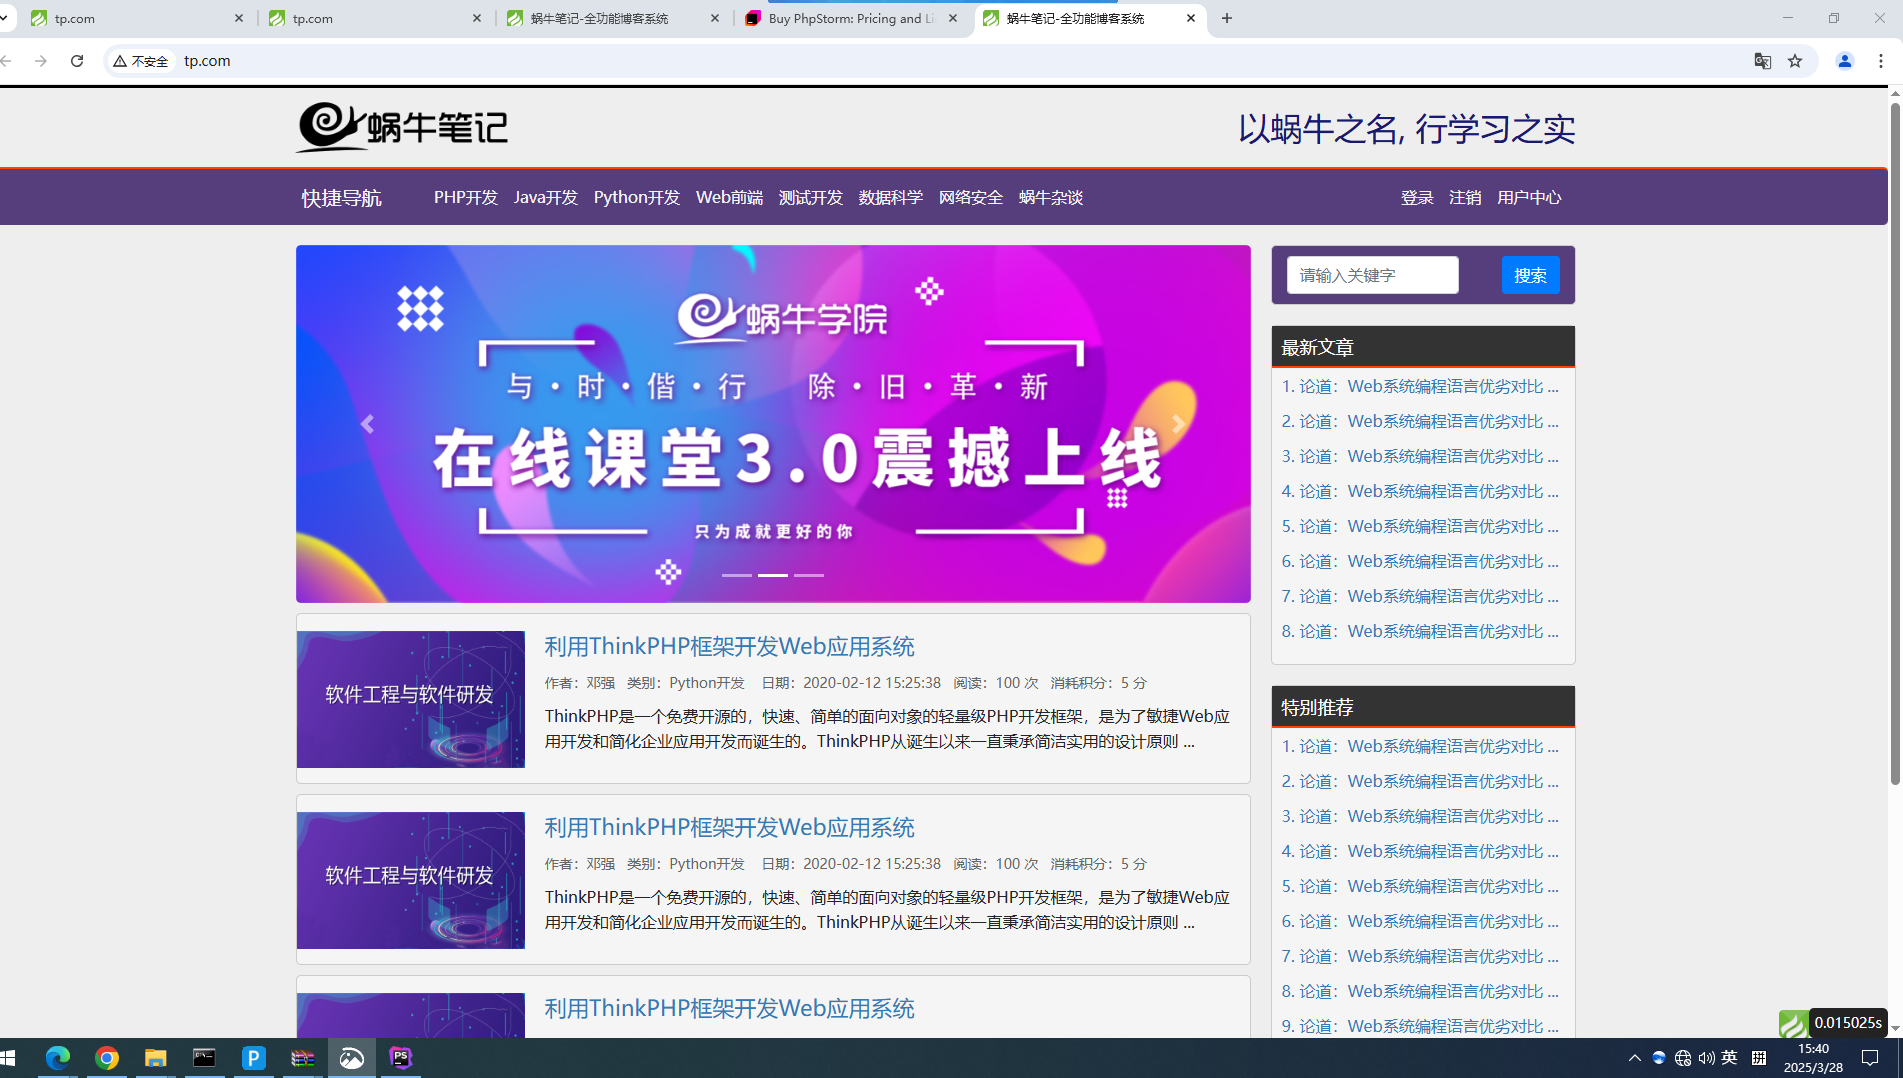Open the Chrome profile icon
Viewport: 1903px width, 1078px height.
coord(1845,61)
